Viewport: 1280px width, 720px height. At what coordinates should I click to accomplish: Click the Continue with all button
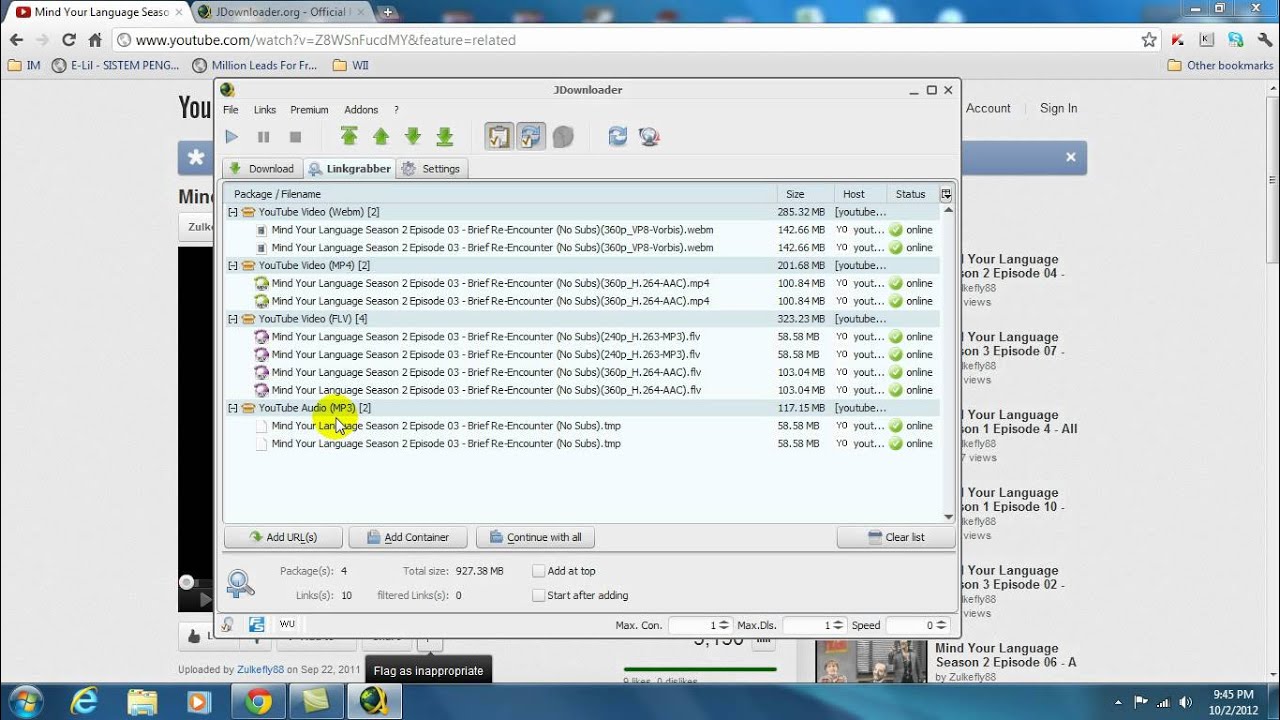535,537
